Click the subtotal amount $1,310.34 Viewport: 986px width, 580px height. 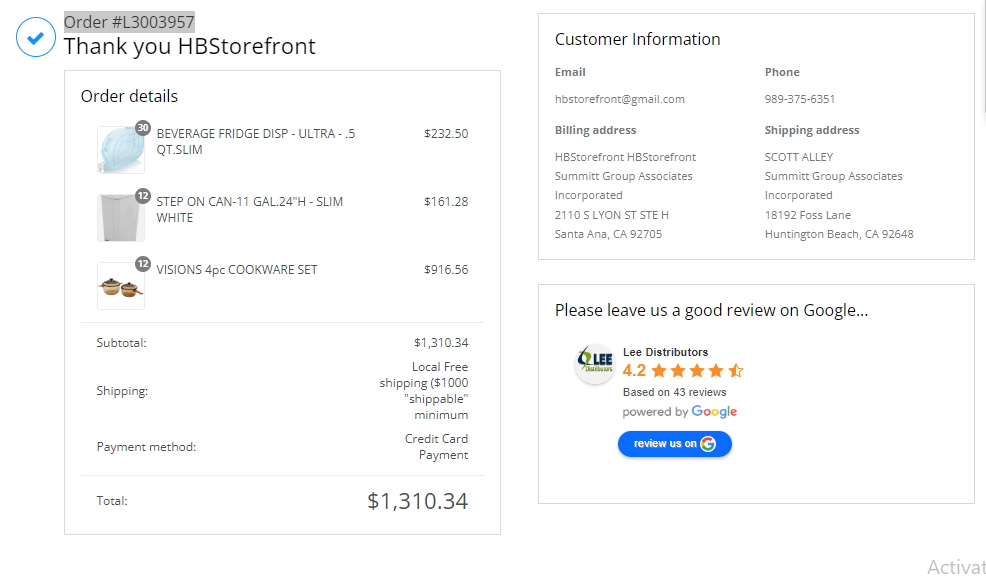(441, 343)
